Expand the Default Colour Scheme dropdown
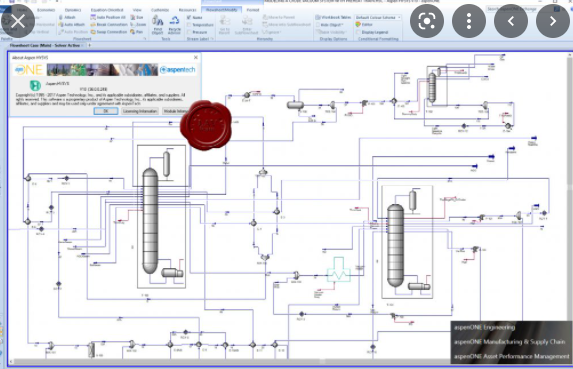The height and width of the screenshot is (369, 573). click(x=378, y=17)
